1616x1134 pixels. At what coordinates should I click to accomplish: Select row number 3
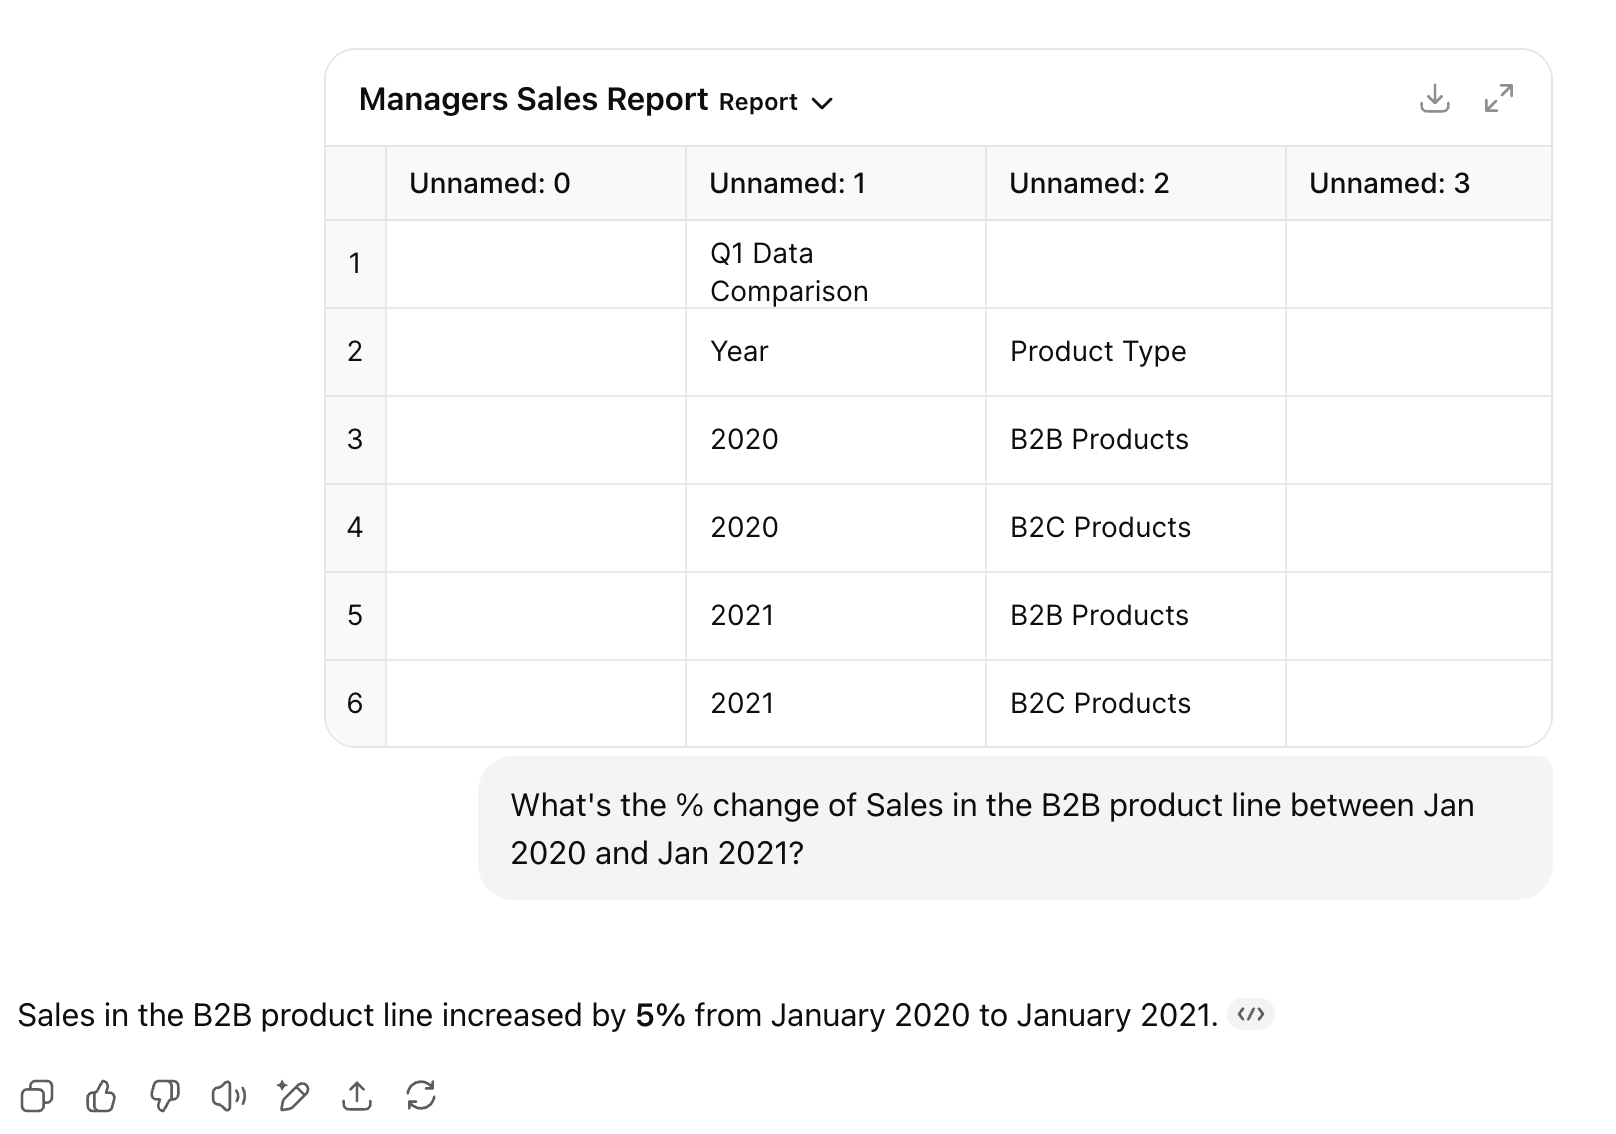[x=355, y=439]
